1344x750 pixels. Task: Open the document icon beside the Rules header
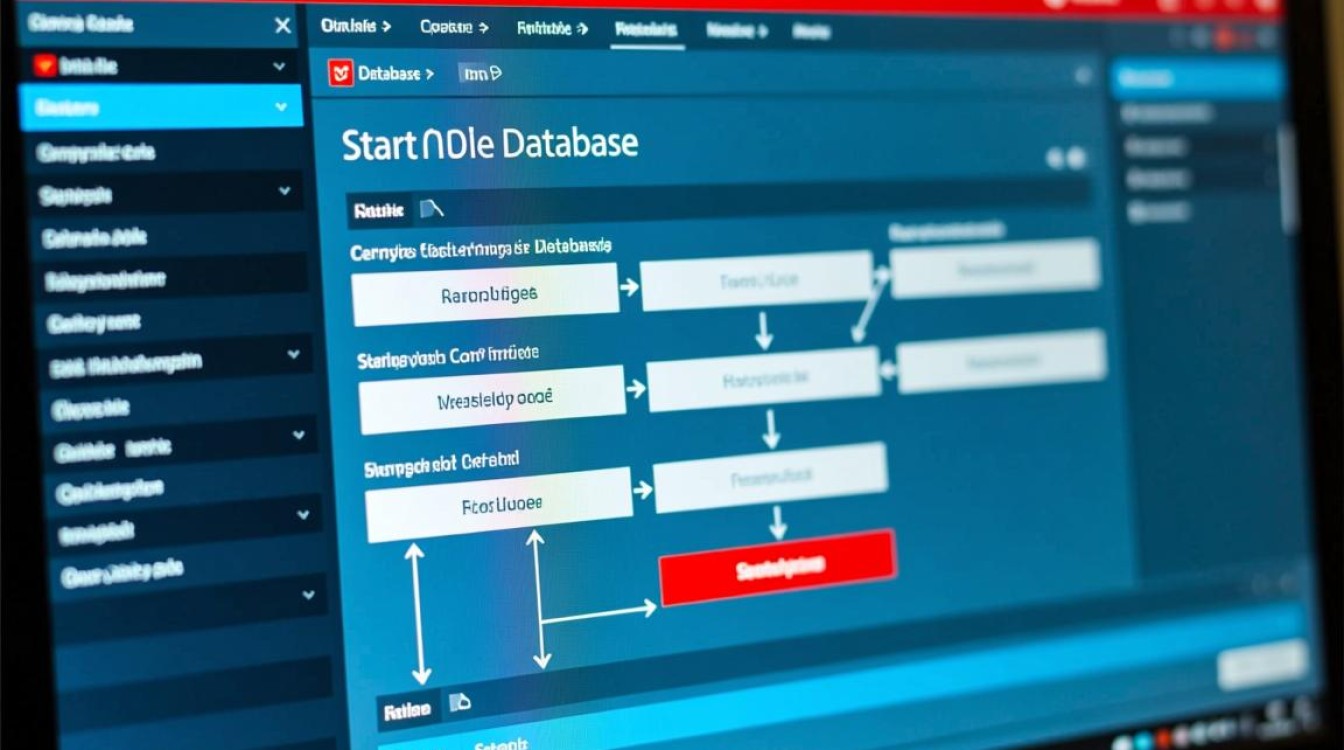(432, 210)
